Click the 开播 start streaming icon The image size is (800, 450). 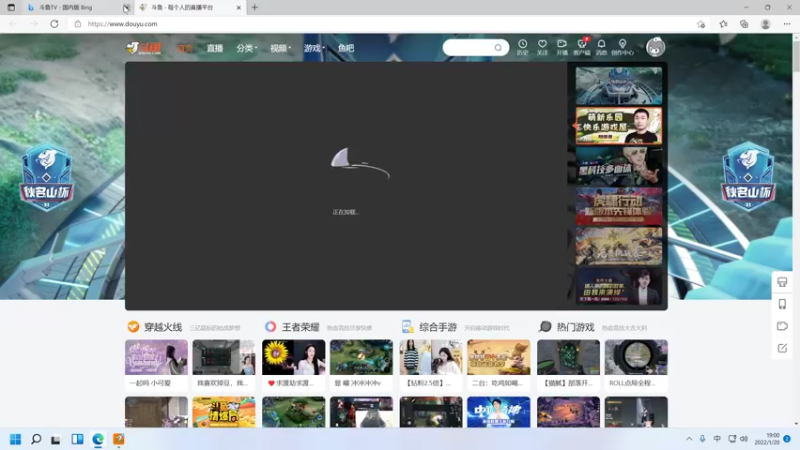click(562, 47)
